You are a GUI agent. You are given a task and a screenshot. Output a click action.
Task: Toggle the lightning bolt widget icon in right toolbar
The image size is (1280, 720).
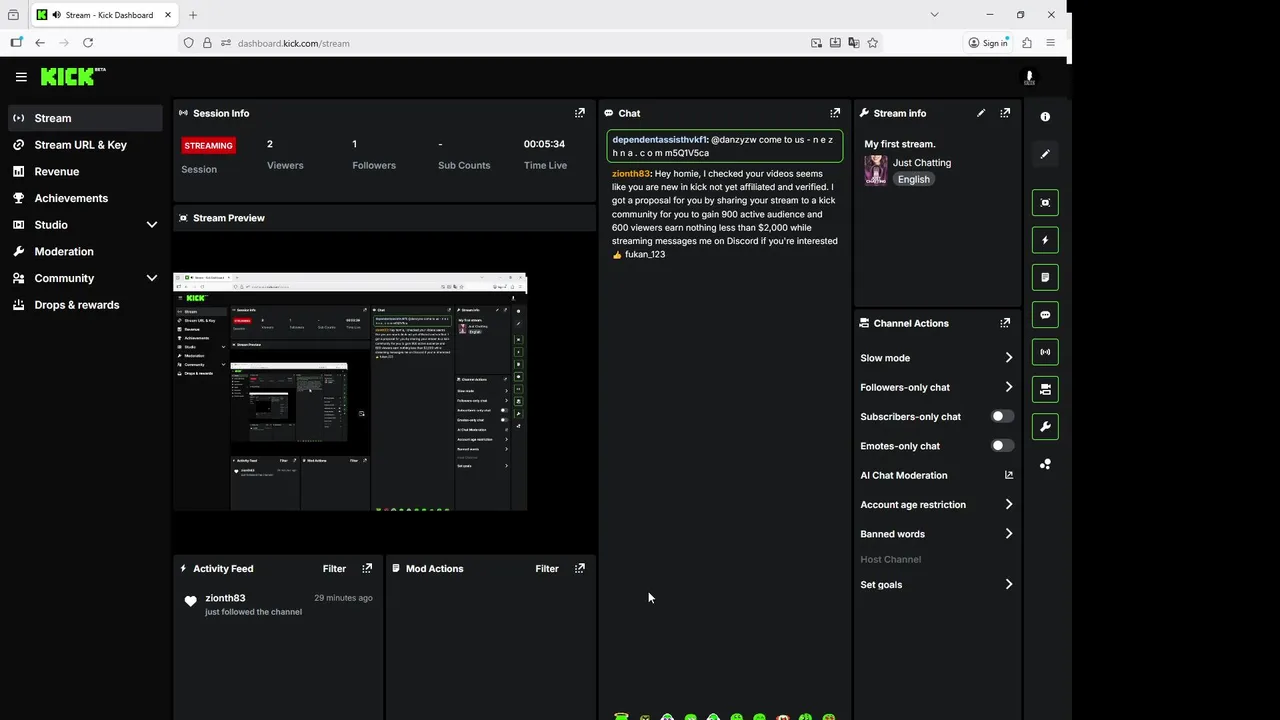1045,240
